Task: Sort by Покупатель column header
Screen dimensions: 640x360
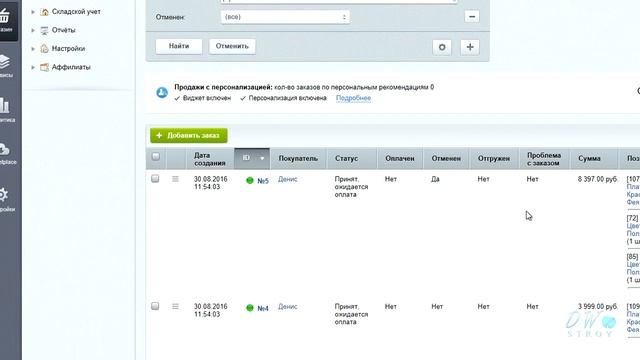Action: click(298, 158)
